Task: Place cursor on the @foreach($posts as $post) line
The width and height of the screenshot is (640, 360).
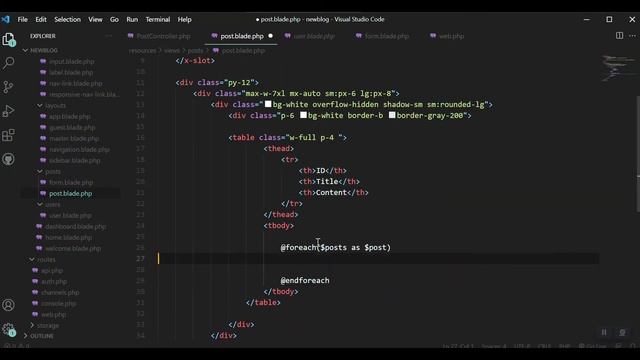Action: 336,247
